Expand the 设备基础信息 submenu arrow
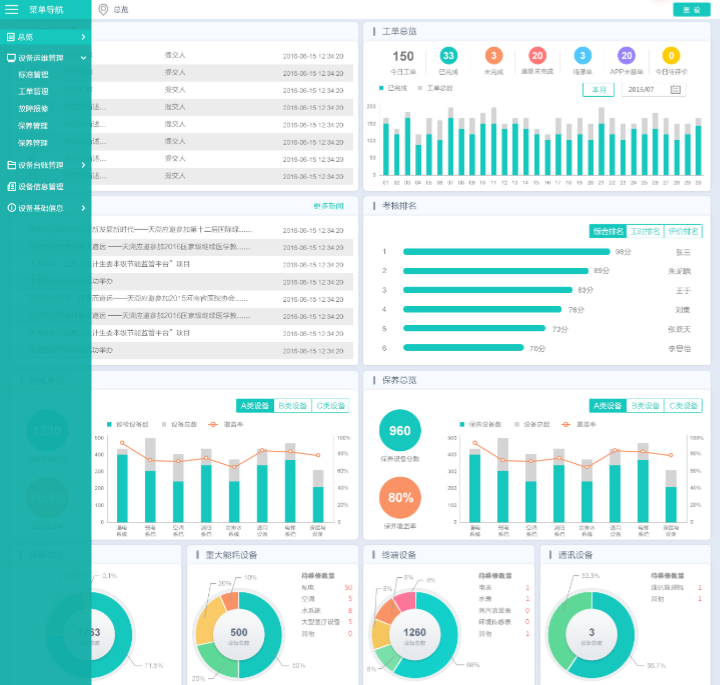The width and height of the screenshot is (720, 685). pyautogui.click(x=83, y=208)
